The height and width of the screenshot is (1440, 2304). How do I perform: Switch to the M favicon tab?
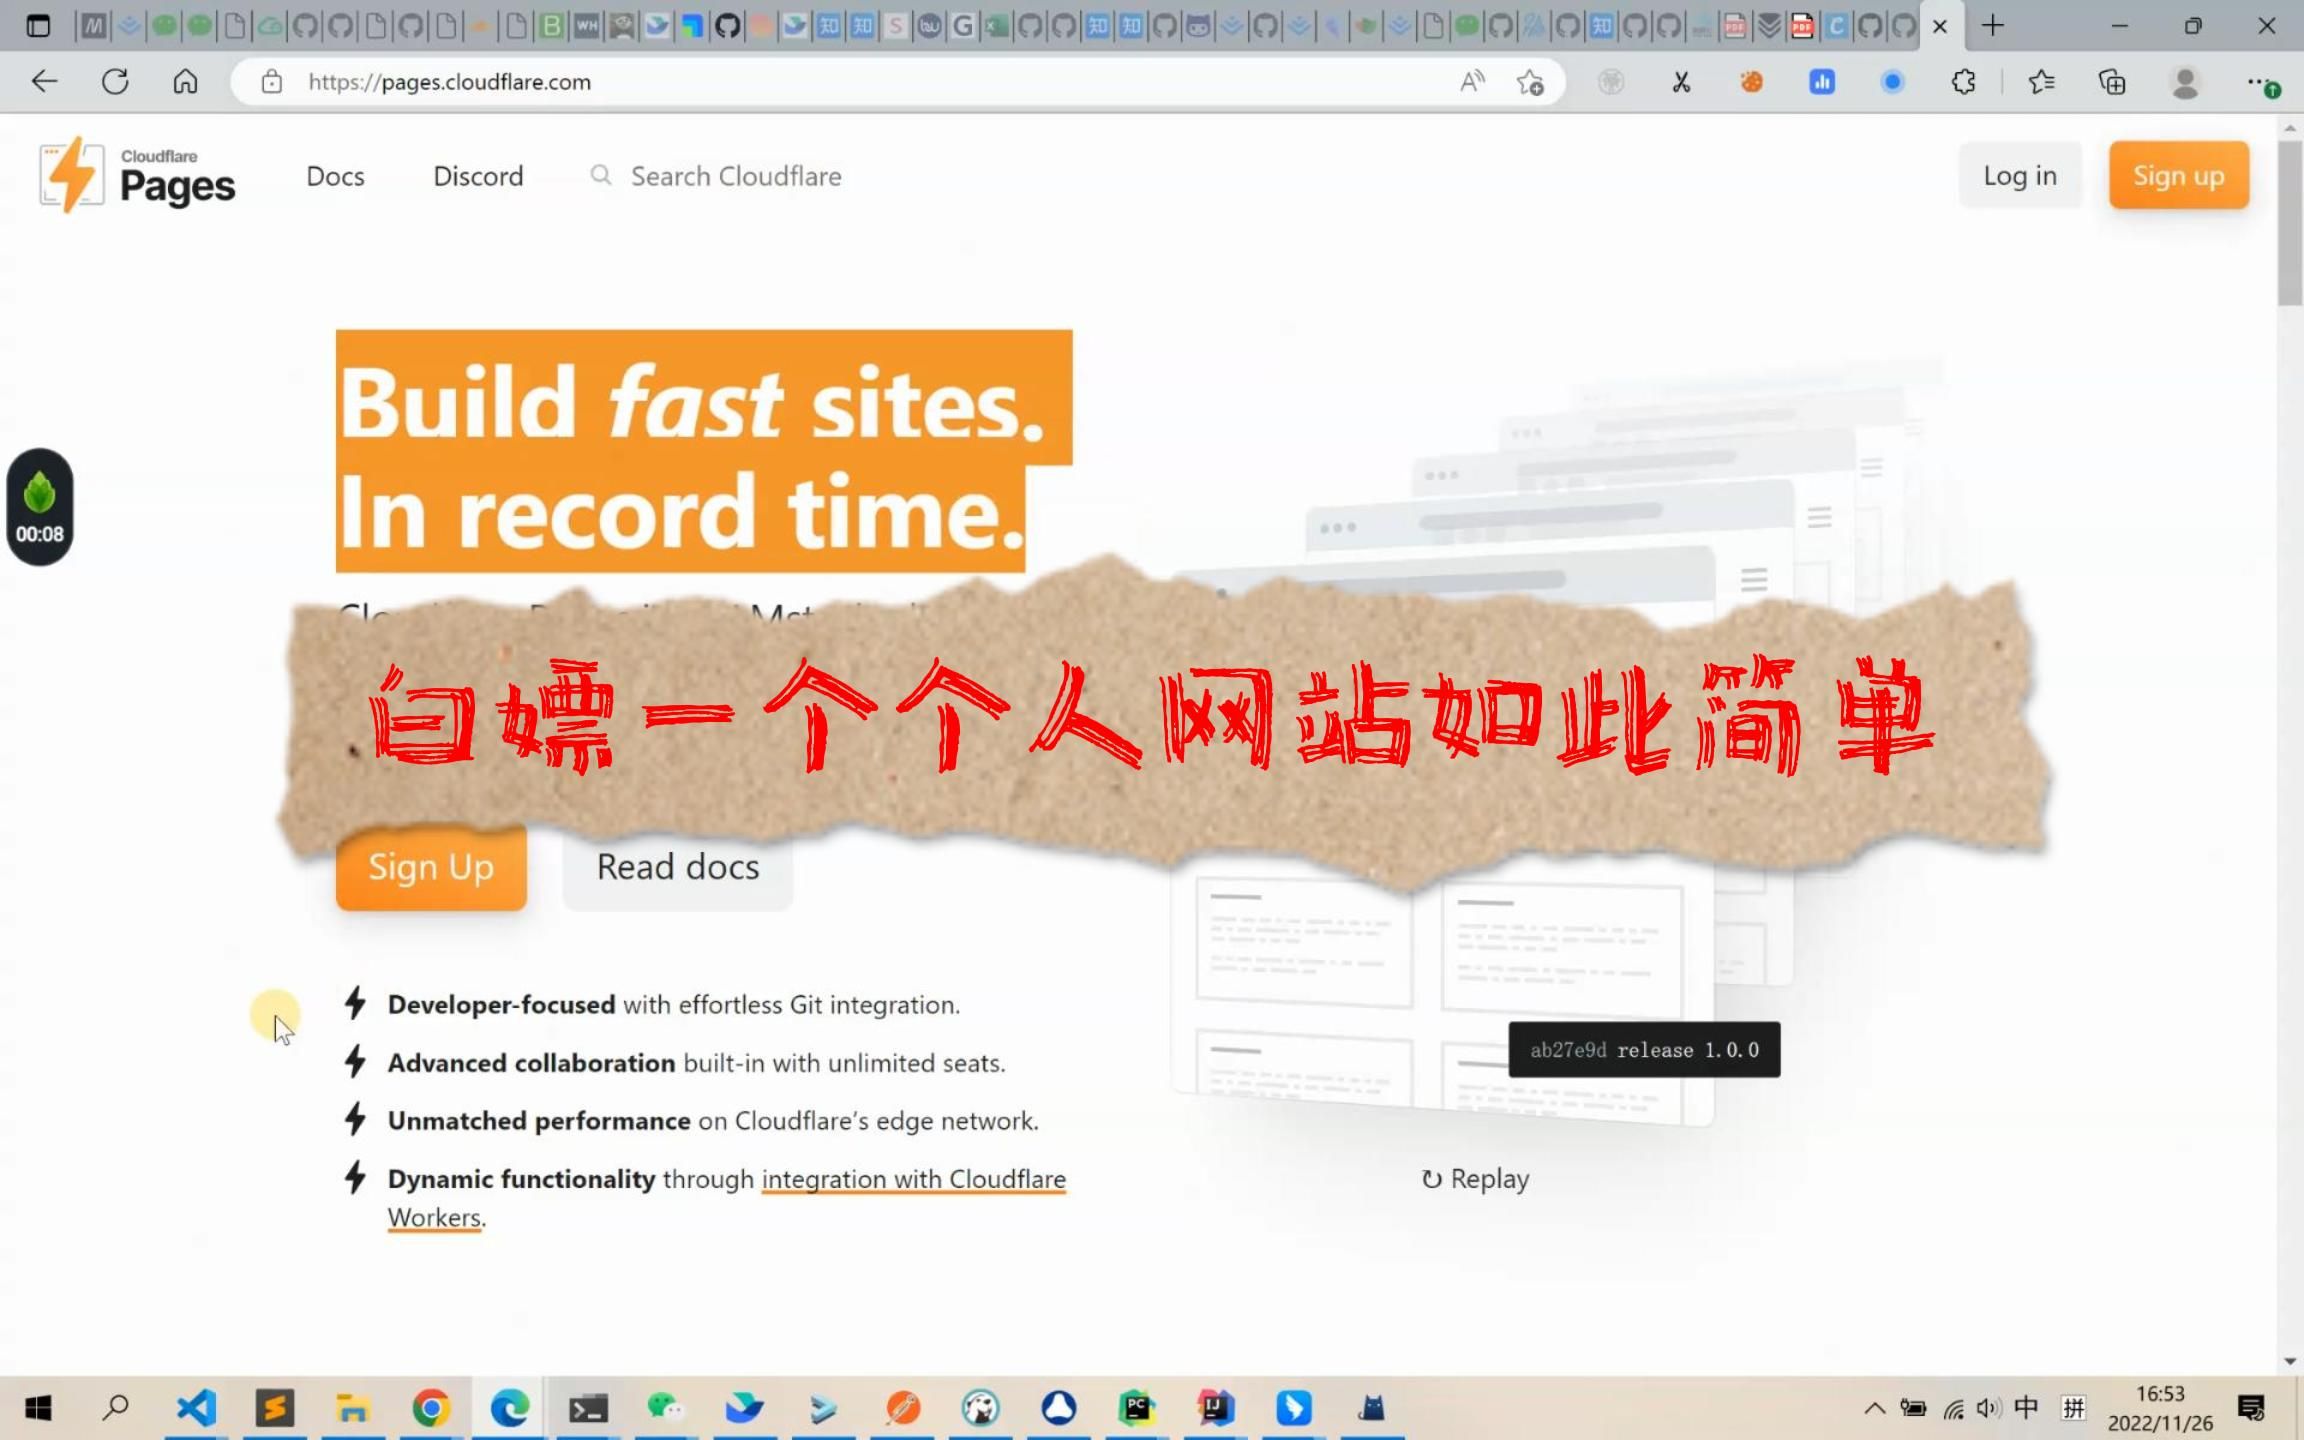tap(92, 26)
